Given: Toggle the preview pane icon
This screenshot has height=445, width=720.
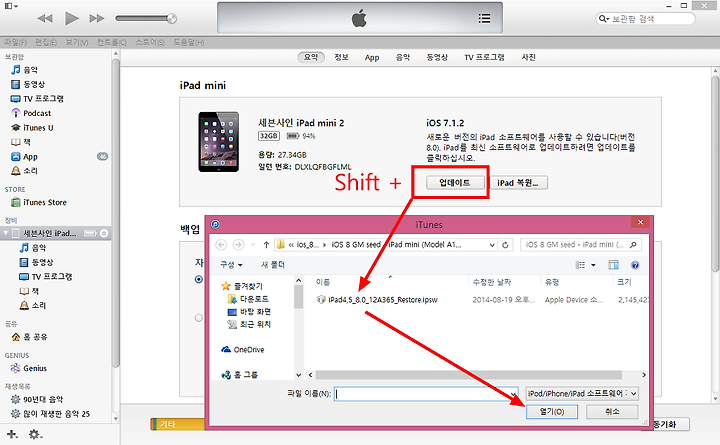Looking at the screenshot, I should point(613,265).
